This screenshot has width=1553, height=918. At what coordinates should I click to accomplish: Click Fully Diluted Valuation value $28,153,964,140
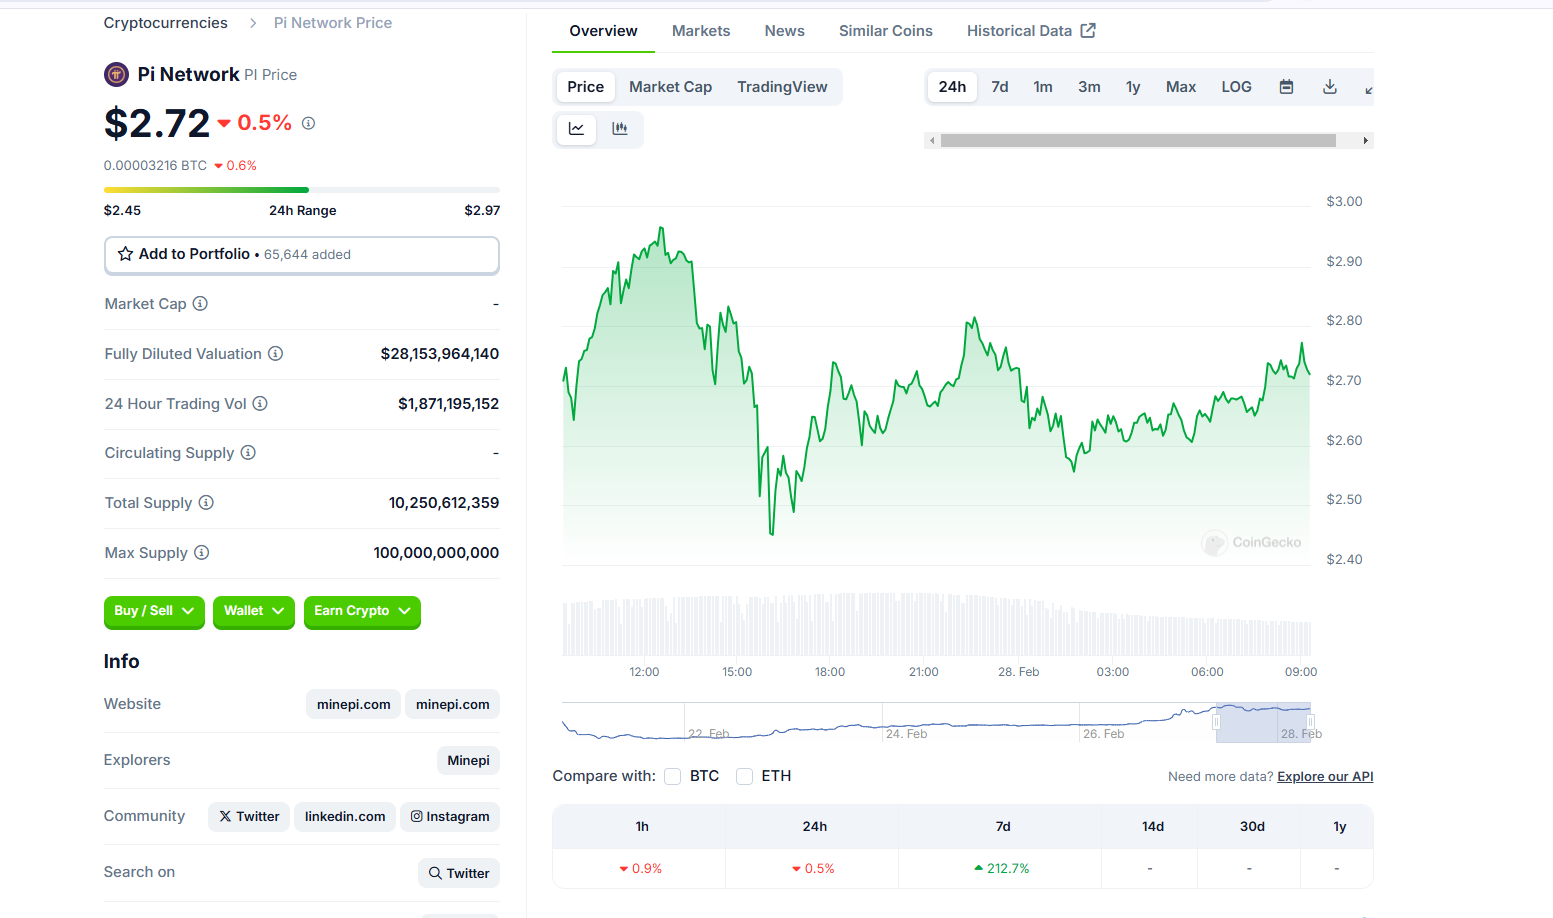pos(440,354)
